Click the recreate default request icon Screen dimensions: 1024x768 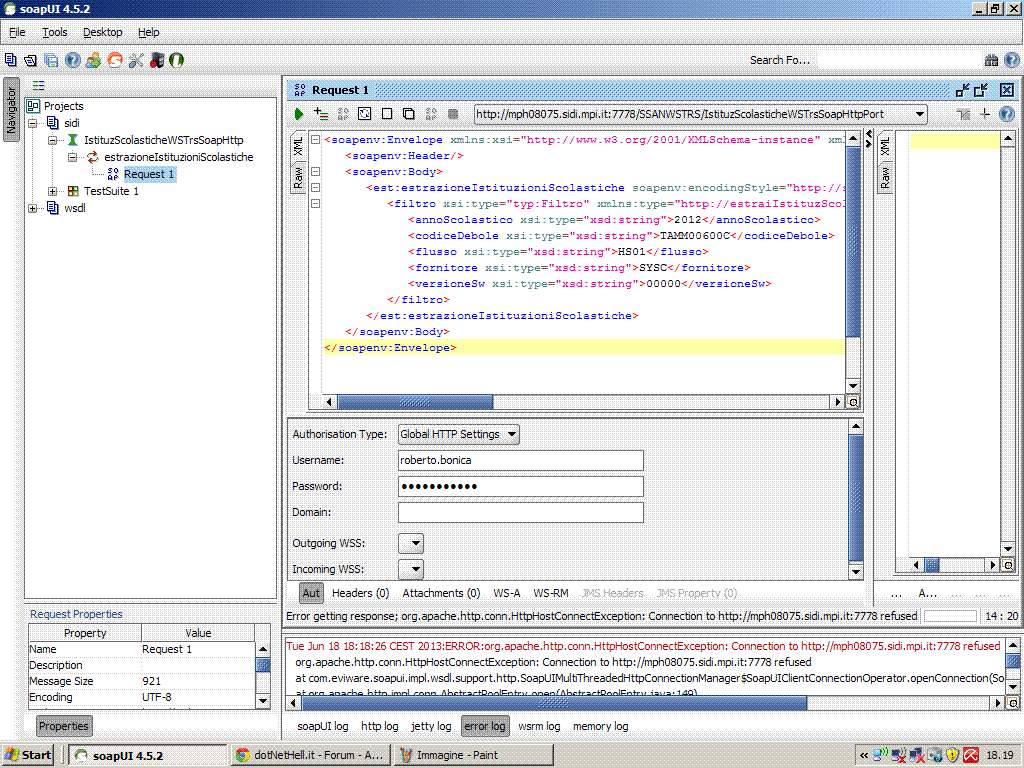click(364, 114)
